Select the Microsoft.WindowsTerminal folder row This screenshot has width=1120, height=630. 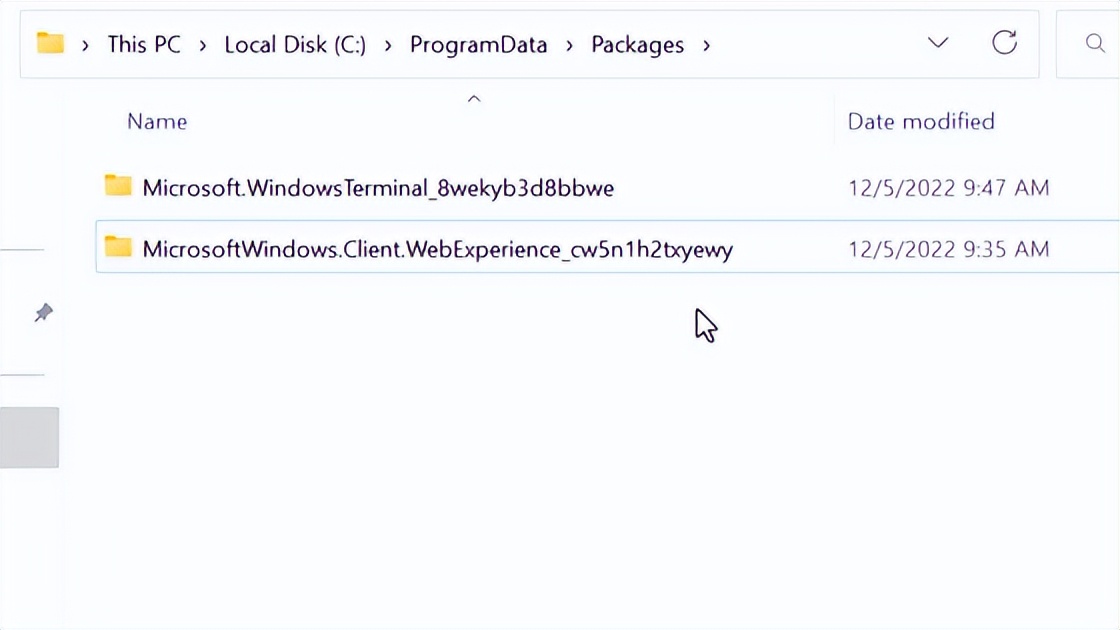(x=380, y=187)
